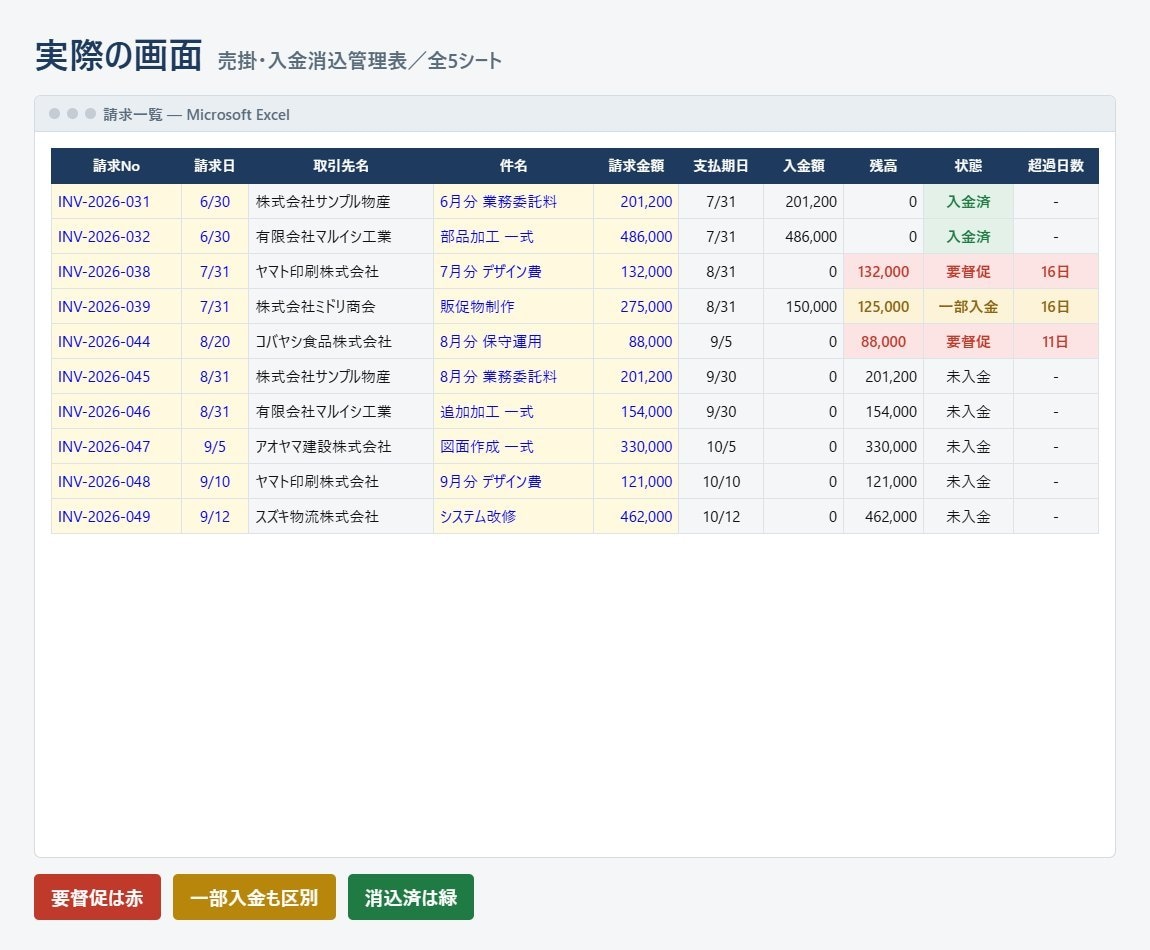The image size is (1150, 950).
Task: Select the 部品加工 一式 subject cell
Action: click(513, 236)
